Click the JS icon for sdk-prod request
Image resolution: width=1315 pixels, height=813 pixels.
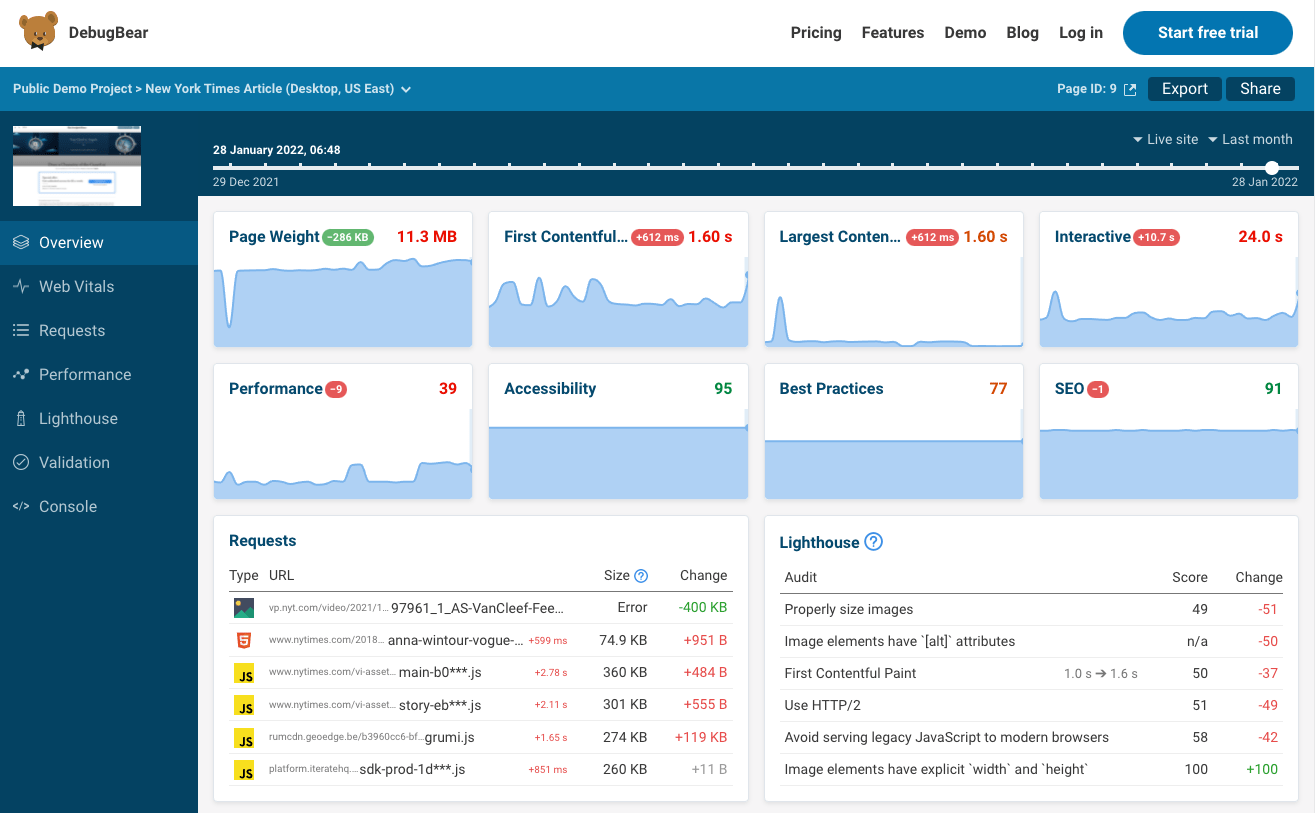click(244, 770)
